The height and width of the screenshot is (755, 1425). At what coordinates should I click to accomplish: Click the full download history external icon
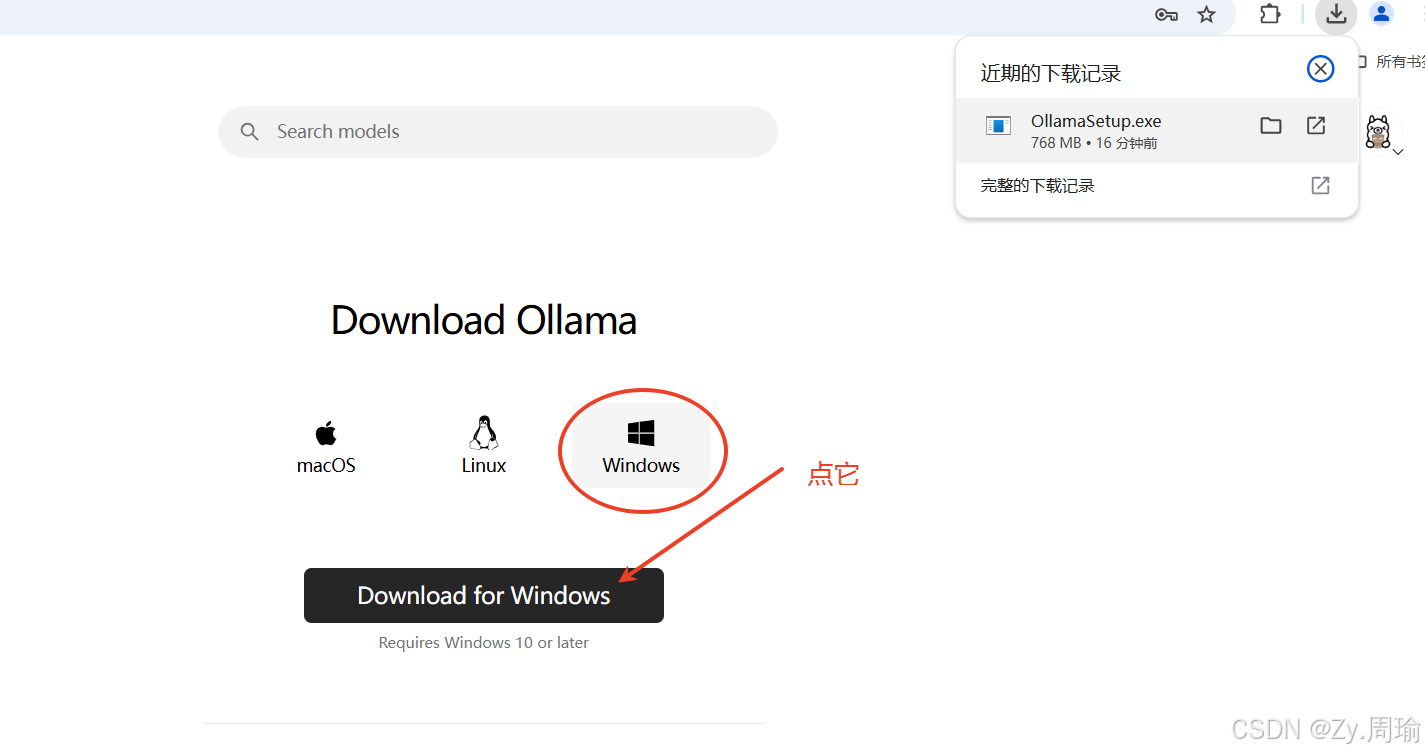1320,186
